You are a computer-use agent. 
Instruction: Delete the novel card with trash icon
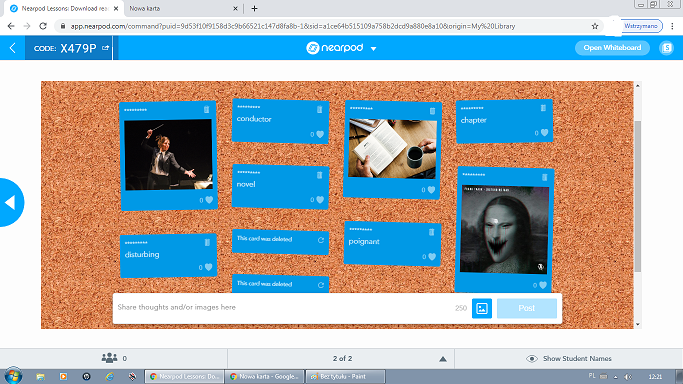click(319, 175)
